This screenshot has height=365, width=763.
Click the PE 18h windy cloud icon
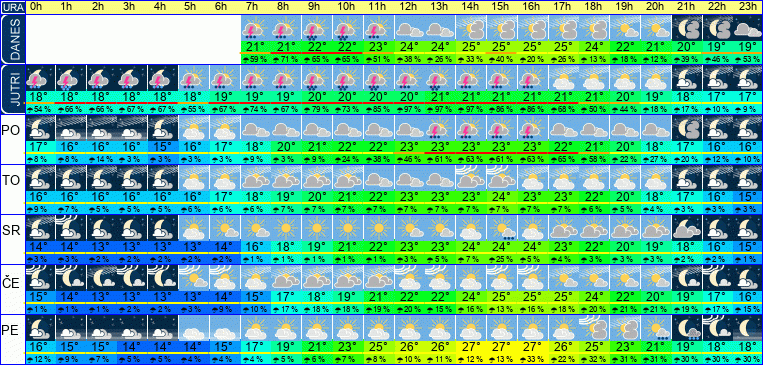click(x=594, y=328)
